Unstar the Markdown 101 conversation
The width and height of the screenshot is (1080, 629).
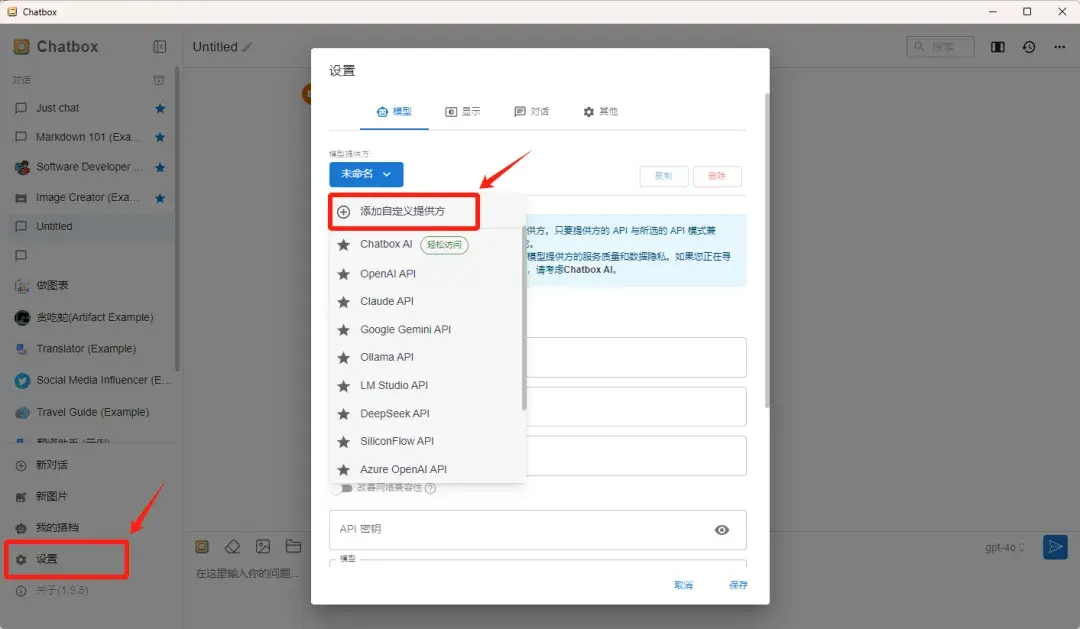coord(160,137)
